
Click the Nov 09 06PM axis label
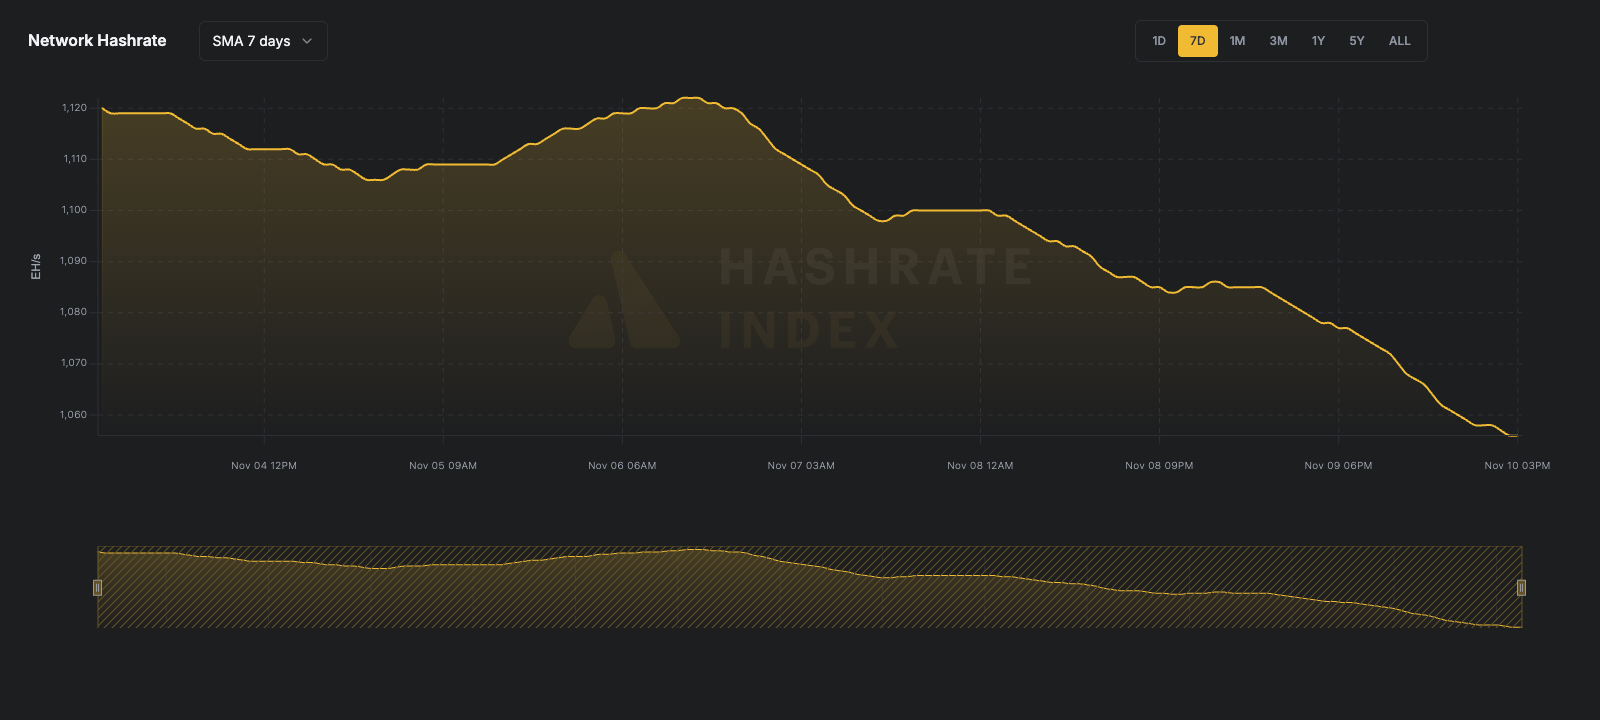click(x=1338, y=466)
